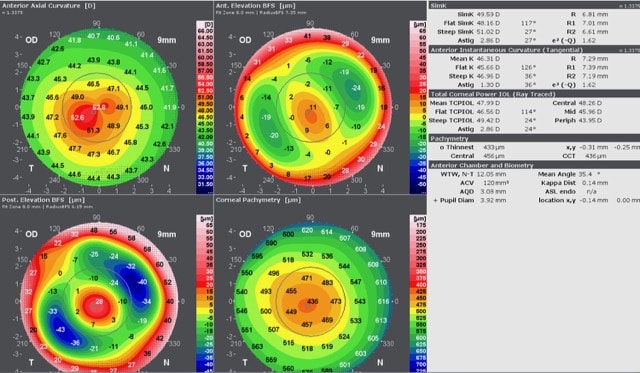Click the R 6.81 mm value
640x373 pixels.
pos(596,14)
